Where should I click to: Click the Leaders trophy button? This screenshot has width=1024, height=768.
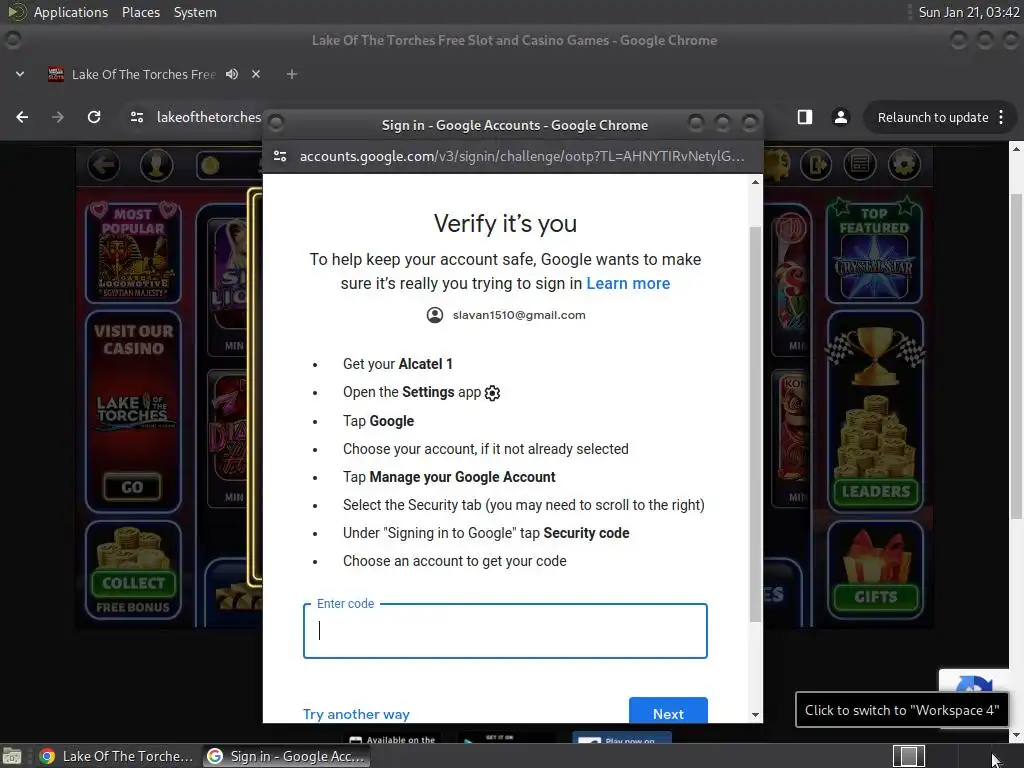tap(875, 491)
